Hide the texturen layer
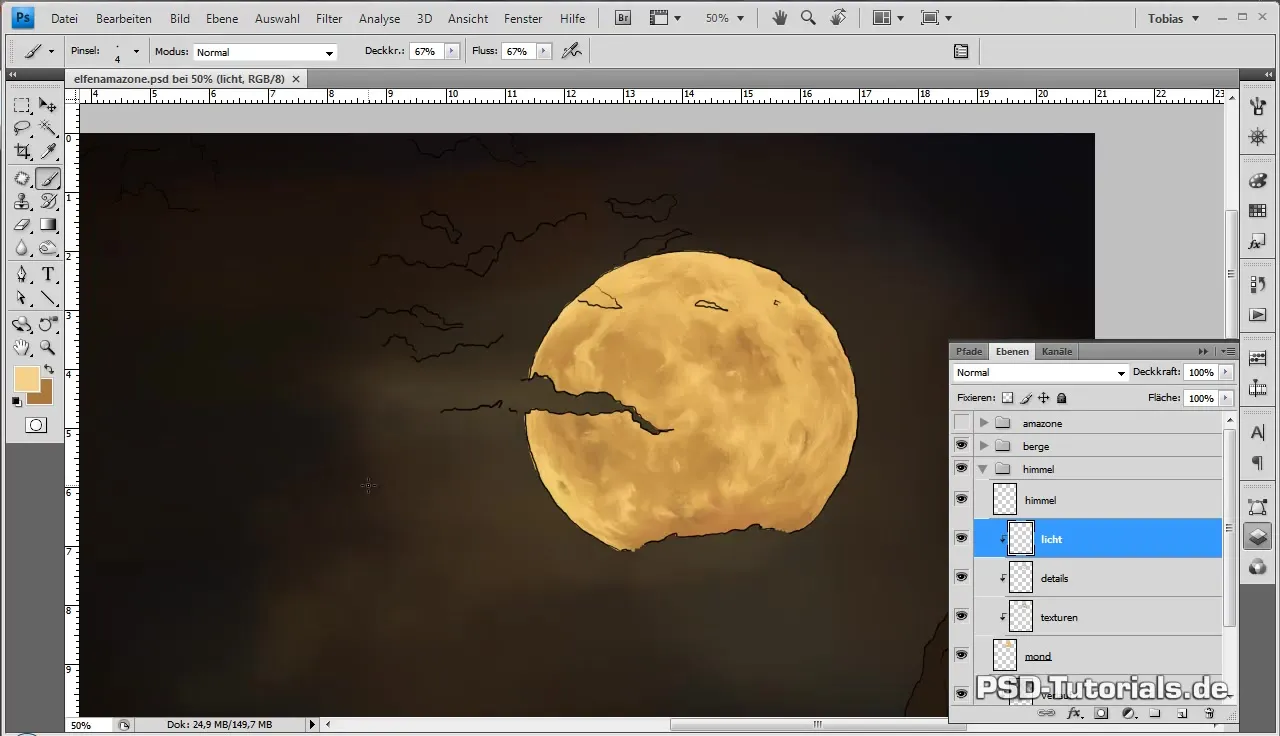 [961, 616]
